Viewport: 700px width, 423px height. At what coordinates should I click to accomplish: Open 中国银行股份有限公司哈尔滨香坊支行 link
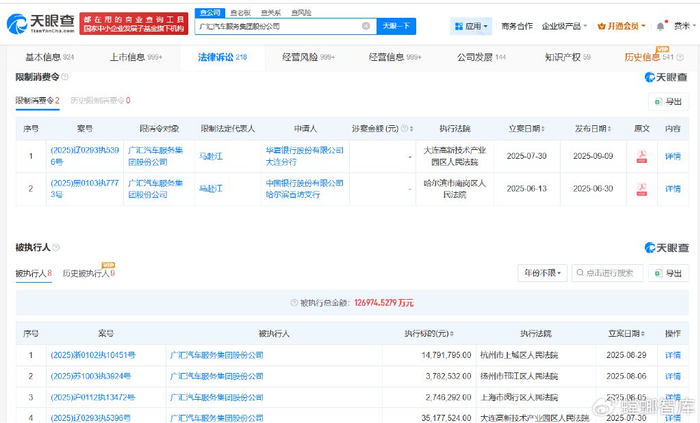click(x=304, y=189)
